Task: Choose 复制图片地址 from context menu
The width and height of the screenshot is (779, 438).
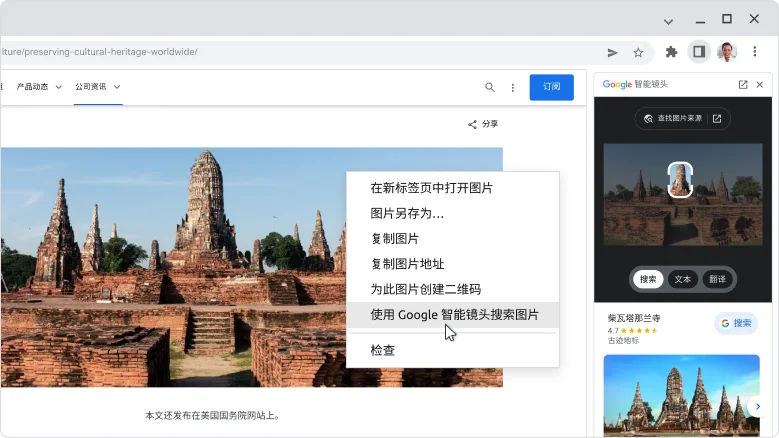Action: click(452, 264)
